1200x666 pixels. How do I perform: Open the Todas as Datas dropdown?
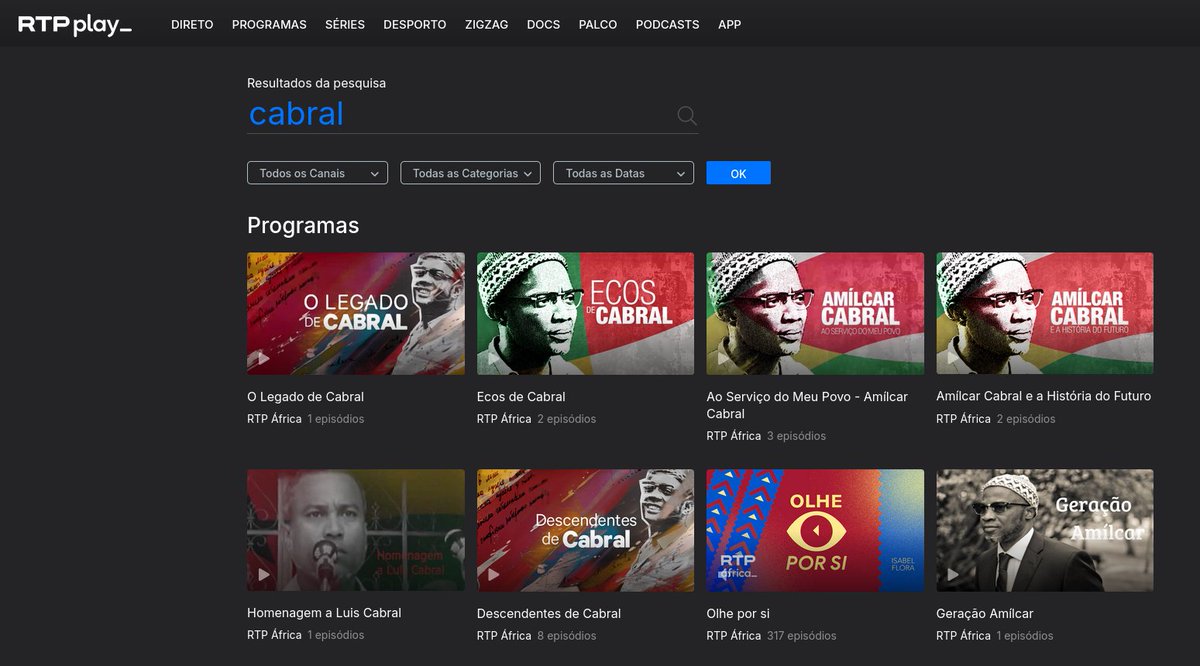[x=623, y=173]
